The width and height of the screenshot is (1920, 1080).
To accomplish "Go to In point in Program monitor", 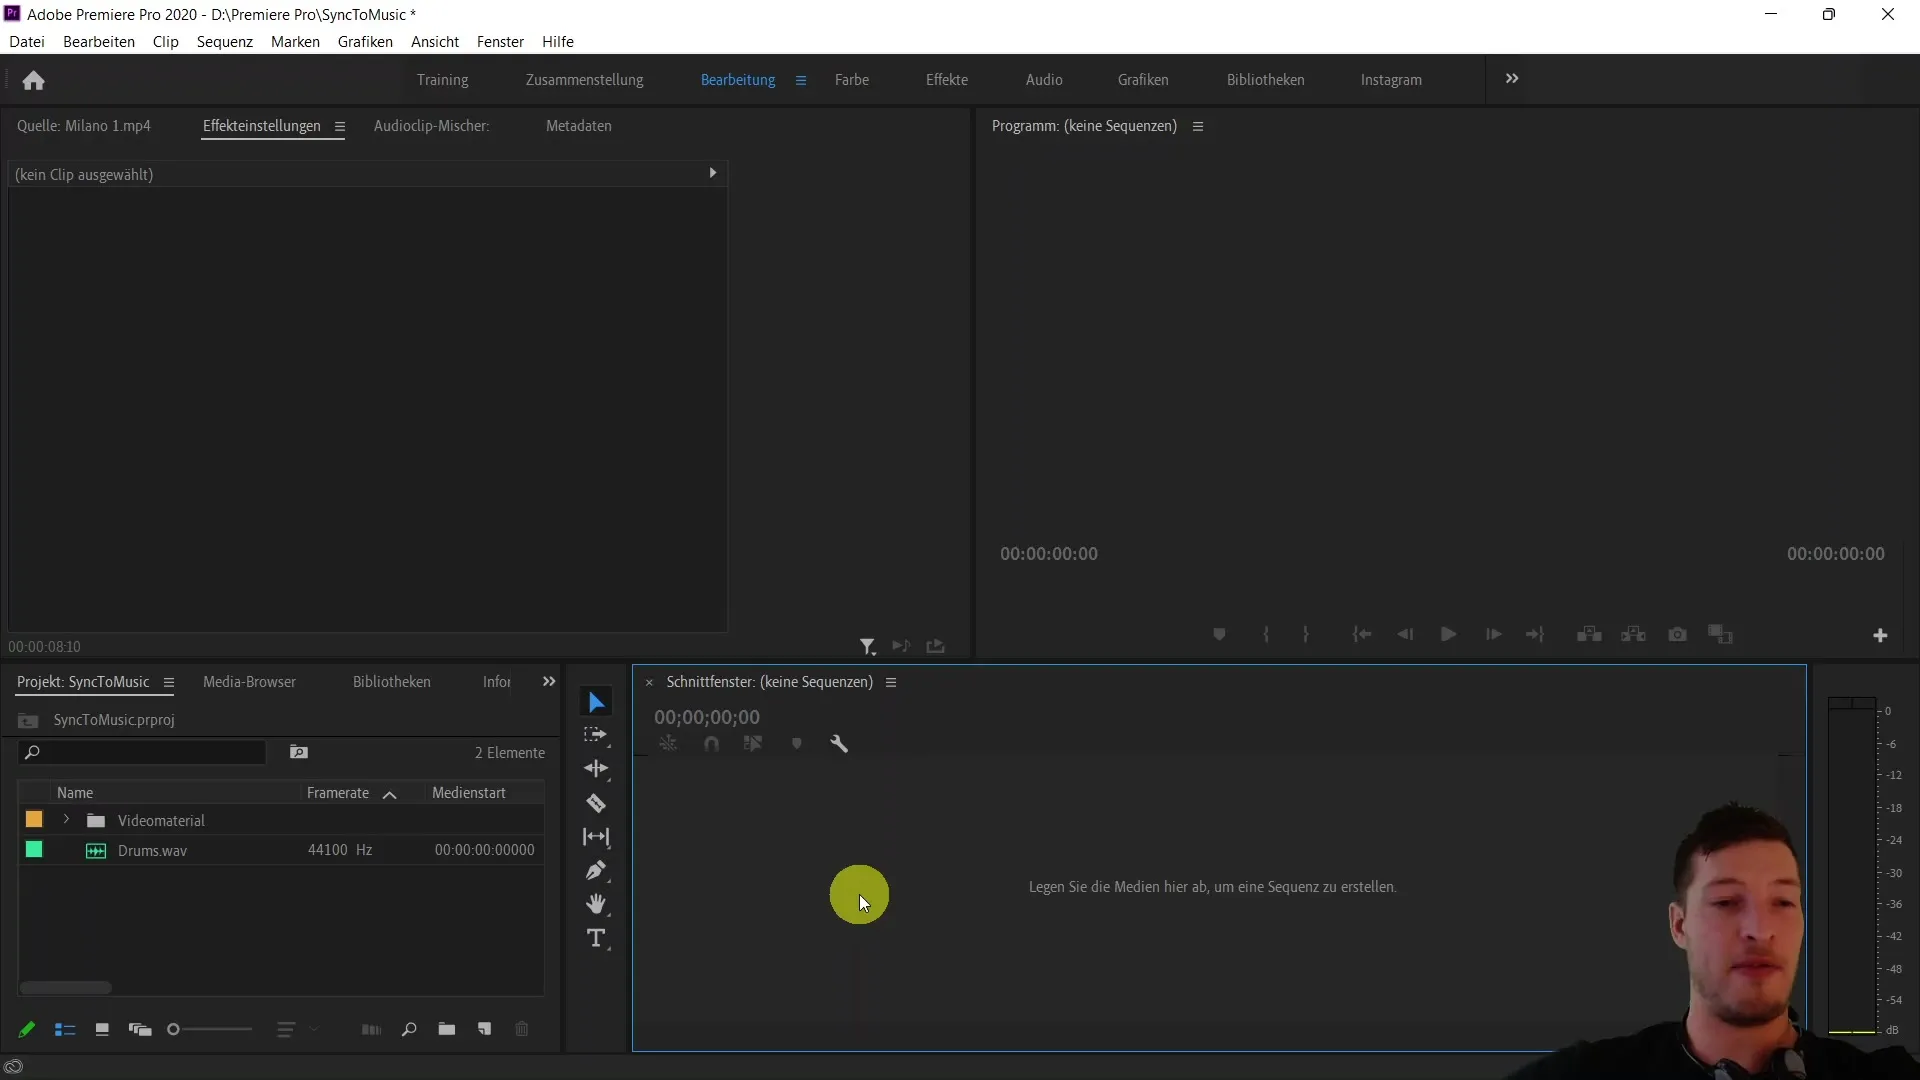I will 1361,634.
